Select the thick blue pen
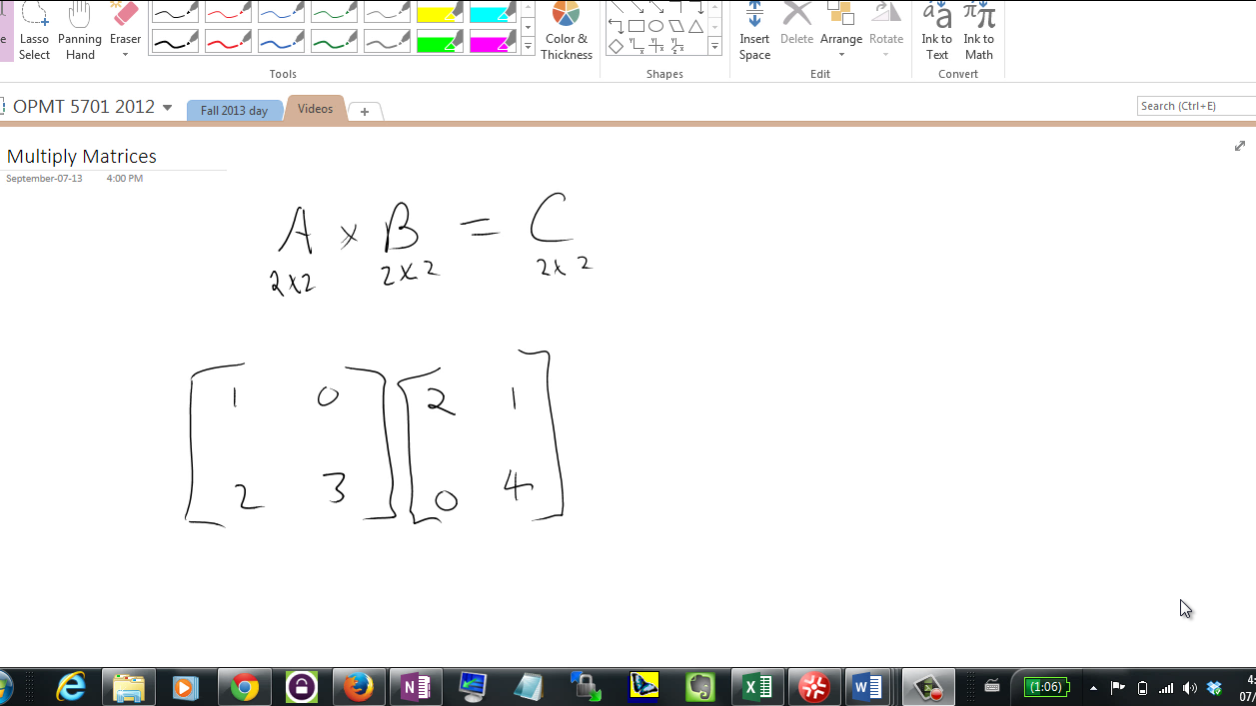The height and width of the screenshot is (706, 1256). (x=281, y=42)
